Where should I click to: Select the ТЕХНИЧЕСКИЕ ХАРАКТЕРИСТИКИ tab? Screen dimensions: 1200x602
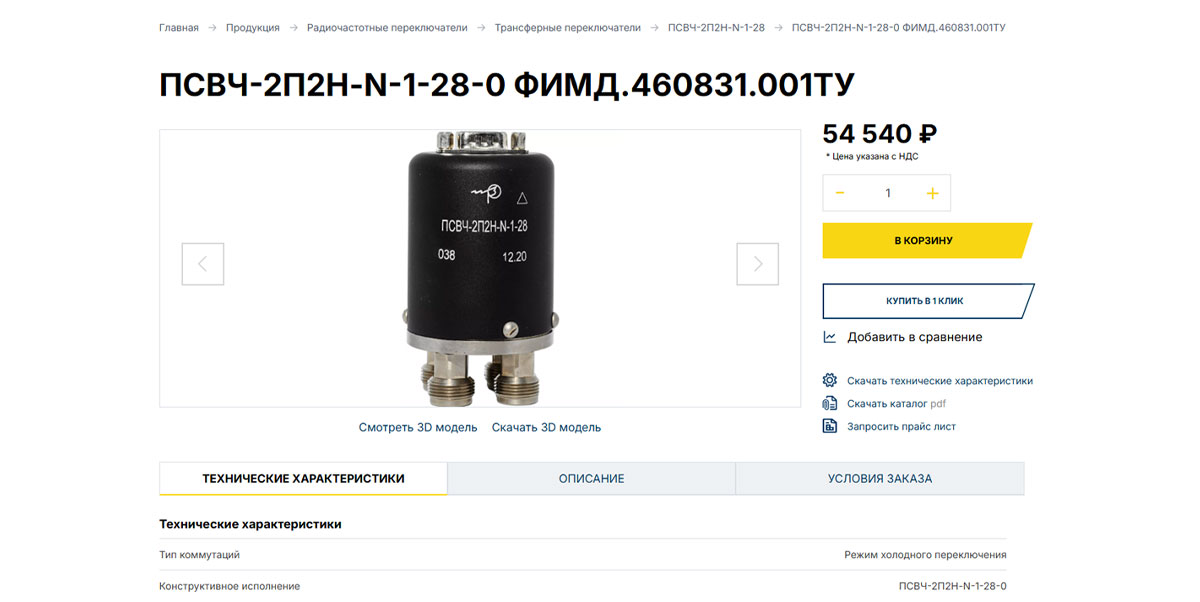(x=303, y=478)
